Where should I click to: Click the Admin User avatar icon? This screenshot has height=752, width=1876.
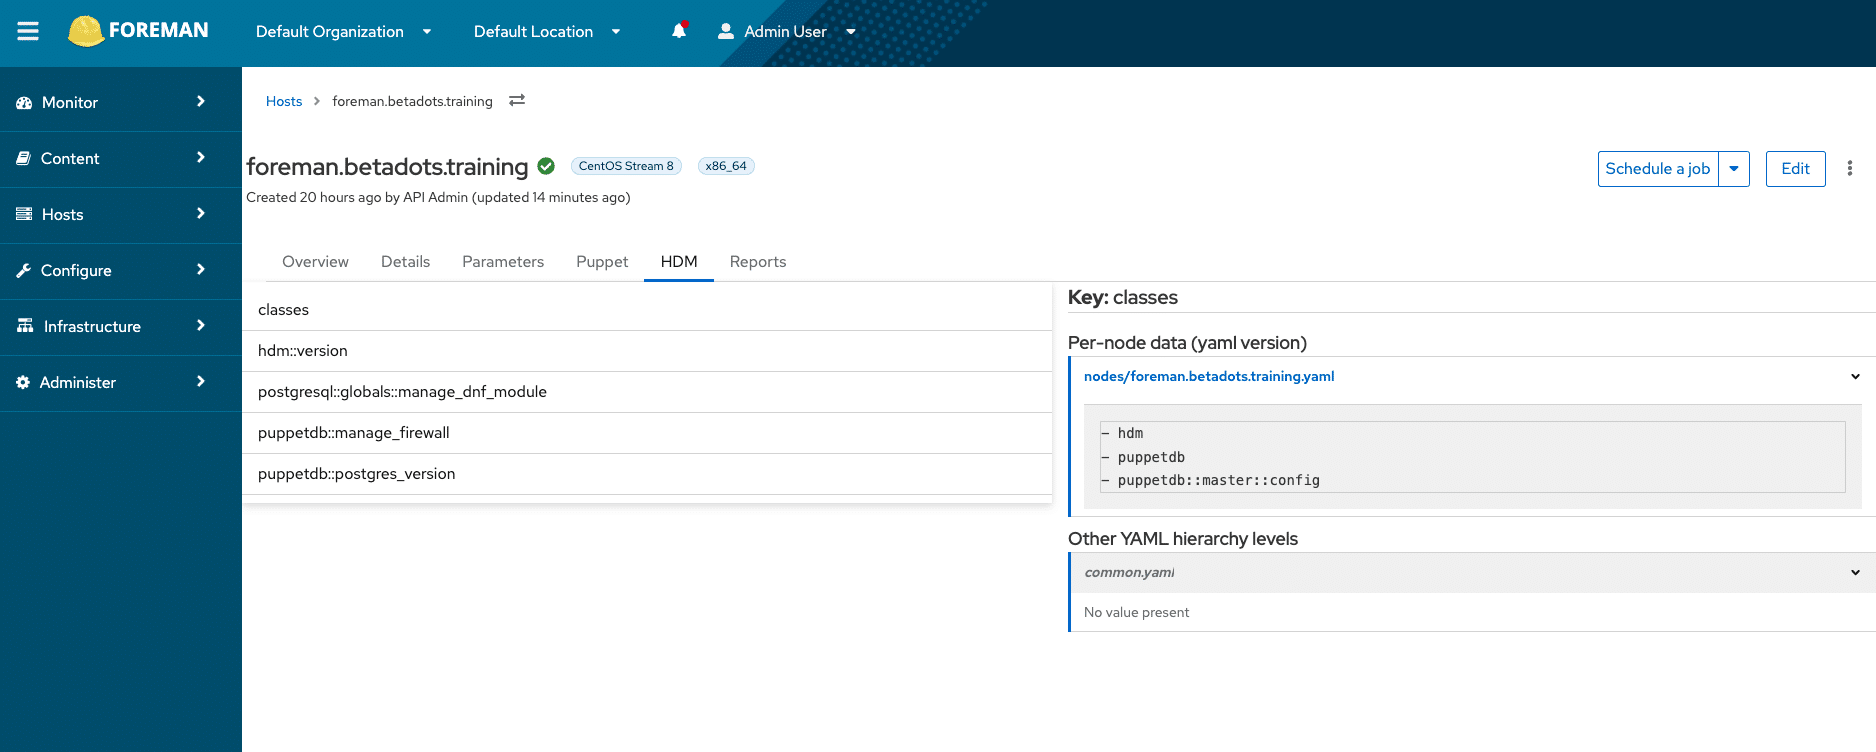tap(726, 31)
